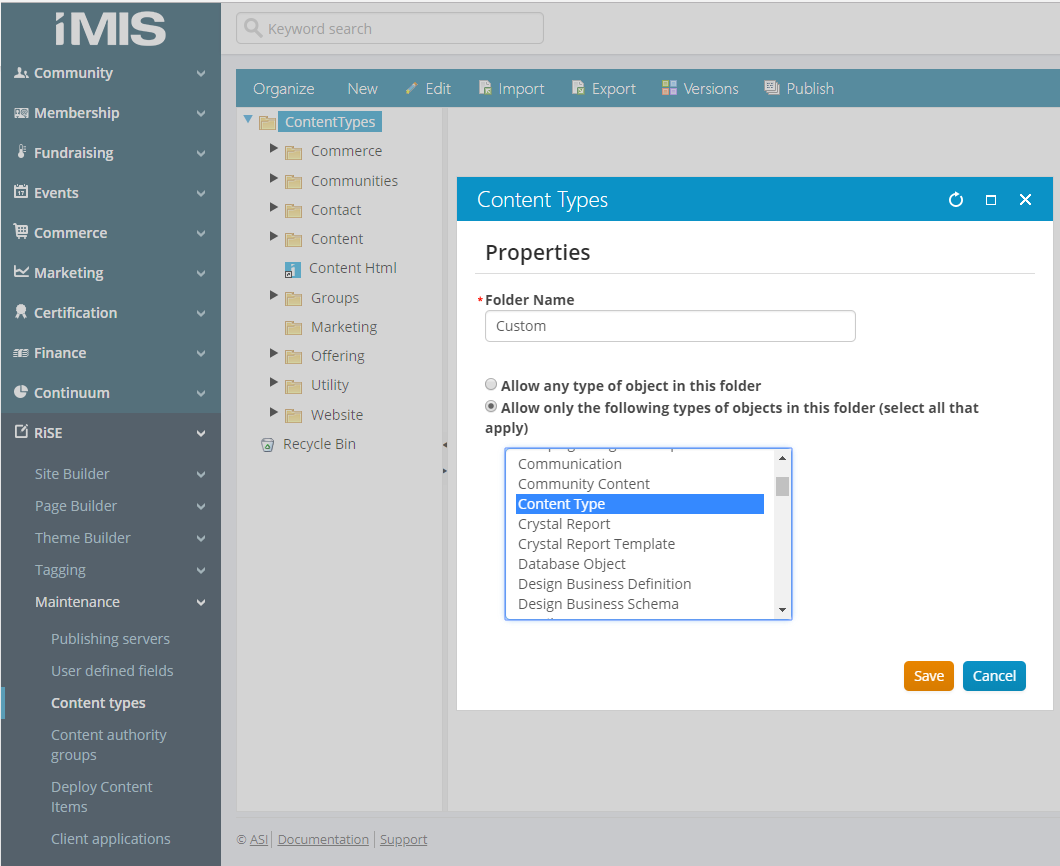
Task: Collapse the ContentTypes root folder
Action: [x=248, y=120]
